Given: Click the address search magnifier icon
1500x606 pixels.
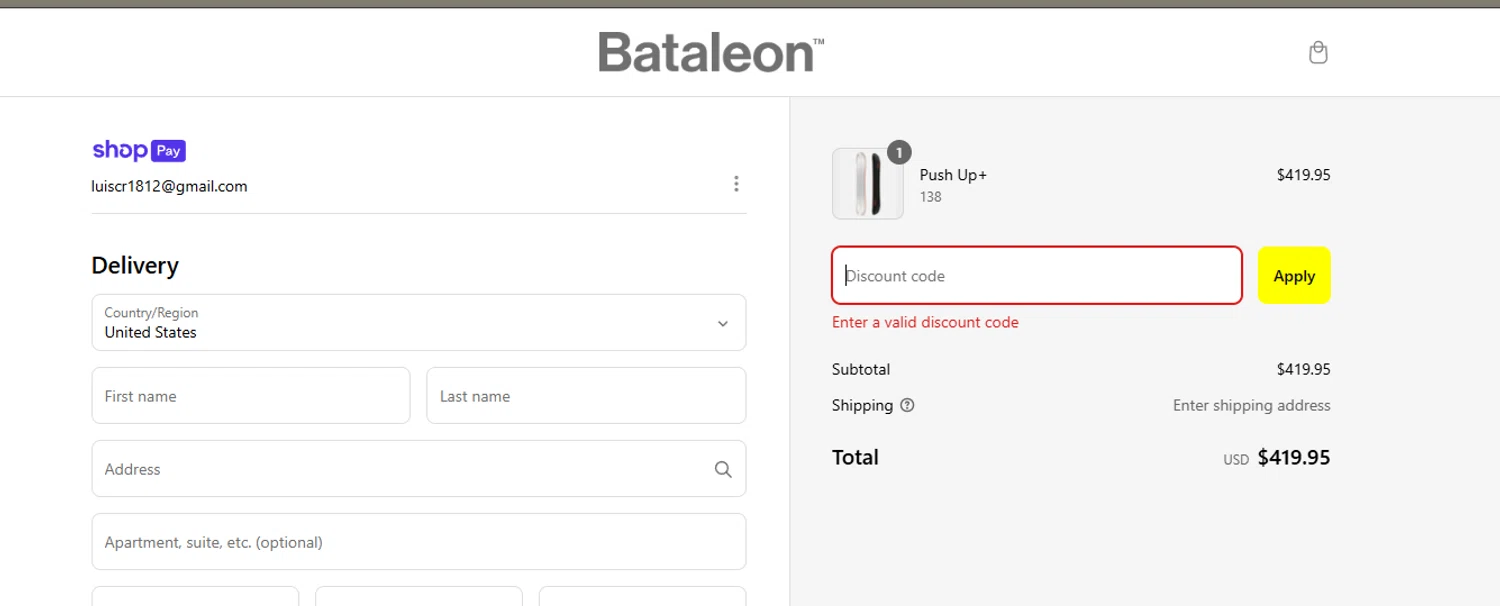Looking at the screenshot, I should [723, 469].
